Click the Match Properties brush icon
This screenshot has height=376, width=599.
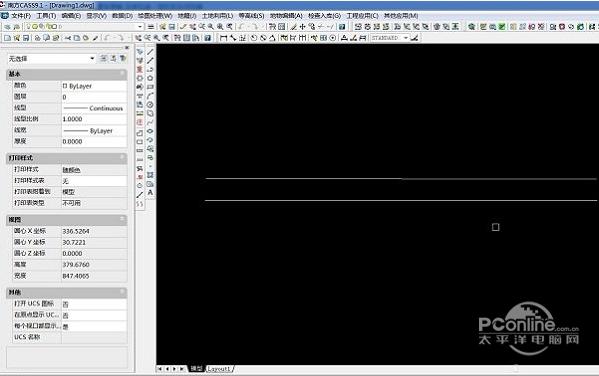click(x=96, y=38)
